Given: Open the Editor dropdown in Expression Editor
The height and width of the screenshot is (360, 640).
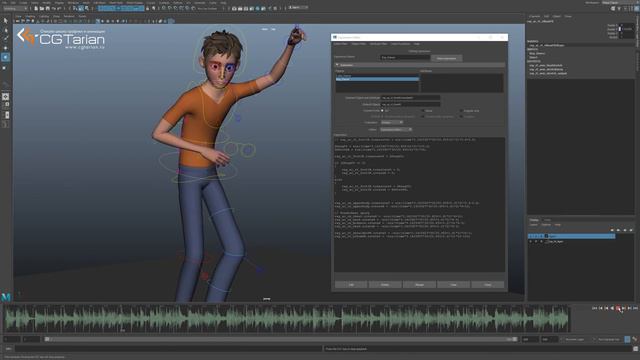Looking at the screenshot, I should (x=396, y=129).
